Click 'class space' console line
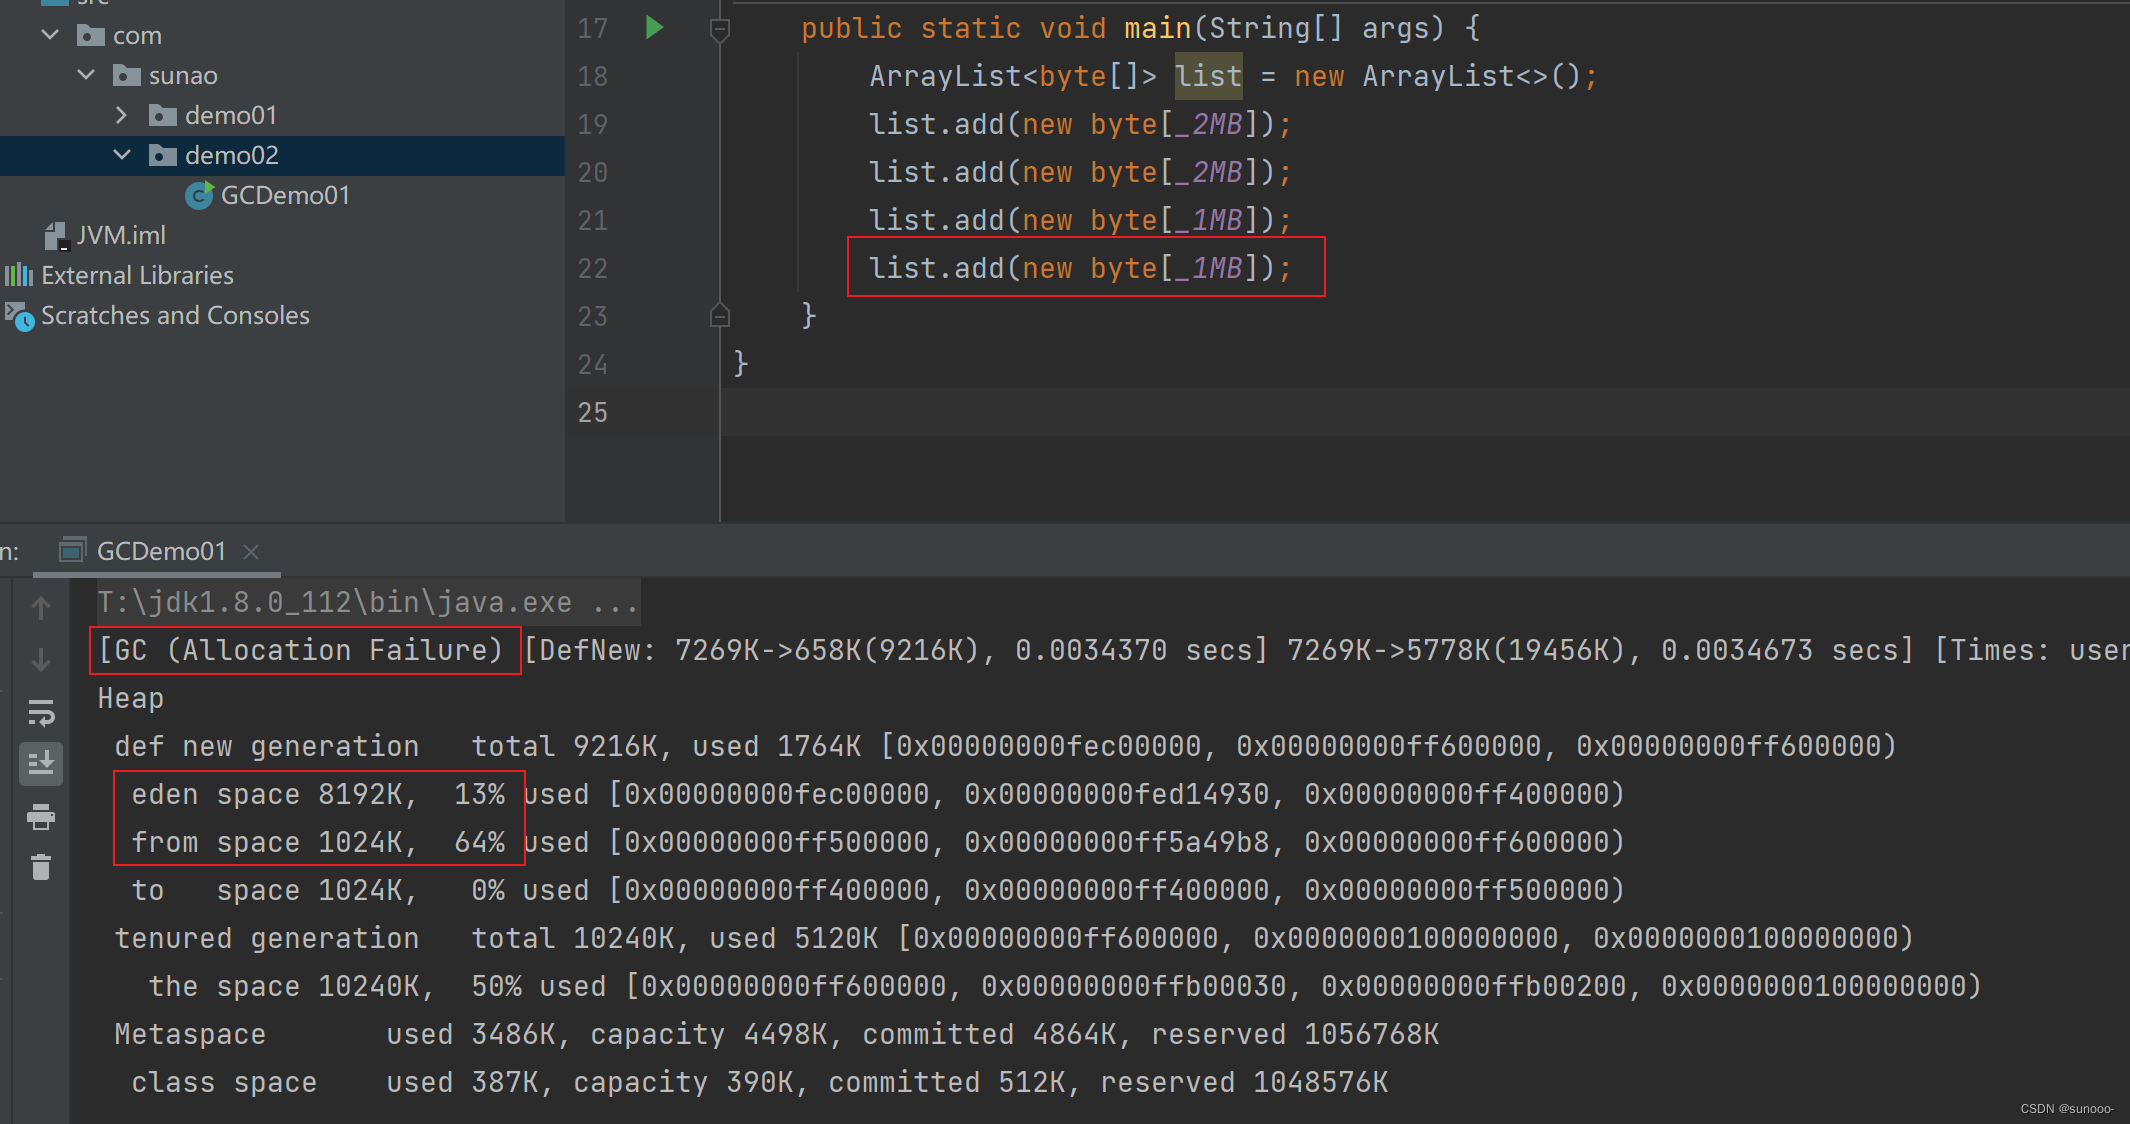Screen dimensions: 2130x1124 759,1082
